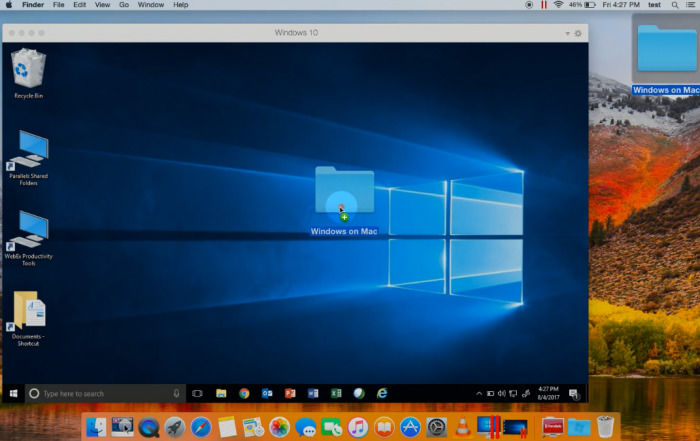Open blue Windows folder in Dock
The height and width of the screenshot is (441, 700).
(x=579, y=428)
